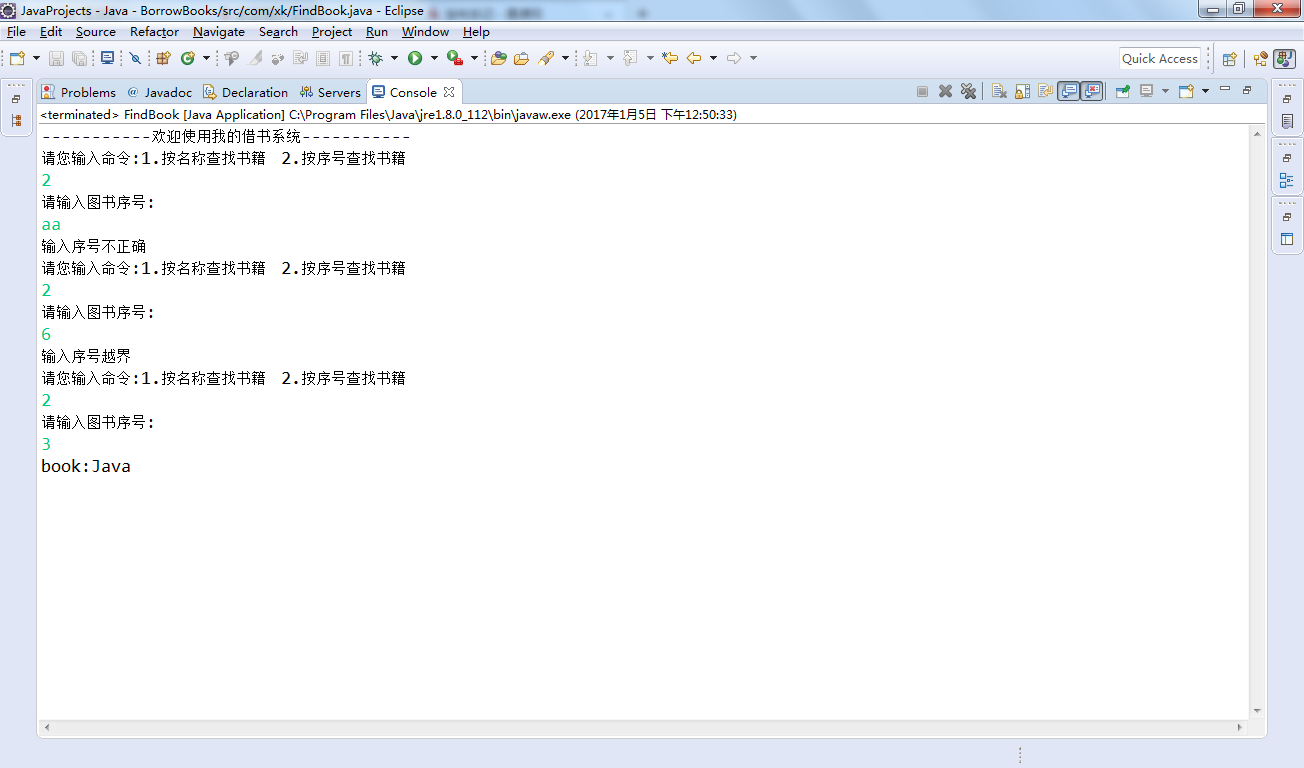Click the Open Console icon
Screen dimensions: 1304x768
(1187, 91)
